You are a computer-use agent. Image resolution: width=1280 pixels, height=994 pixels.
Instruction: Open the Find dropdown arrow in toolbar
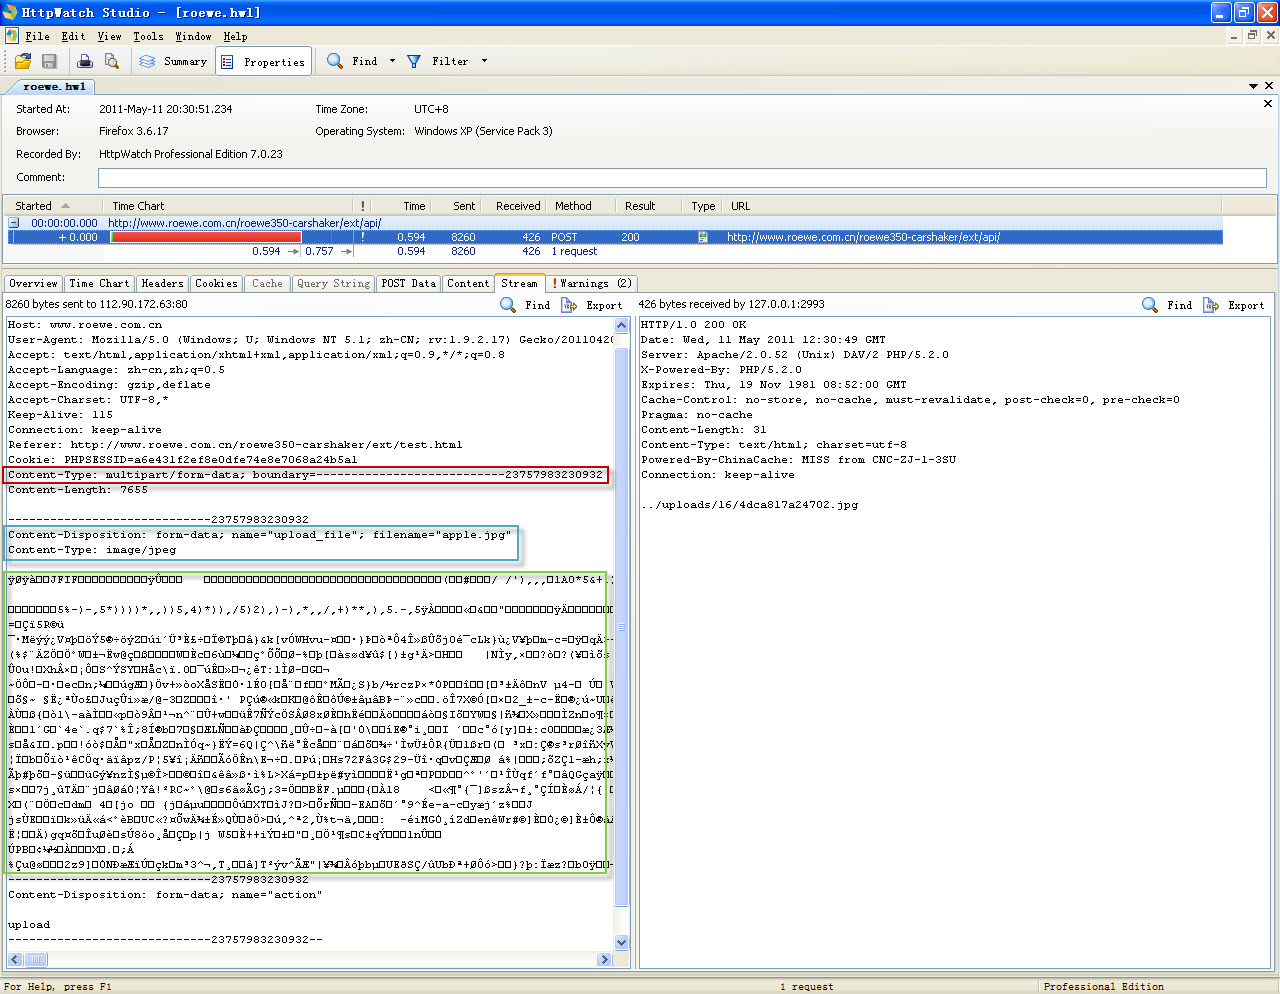pyautogui.click(x=392, y=61)
